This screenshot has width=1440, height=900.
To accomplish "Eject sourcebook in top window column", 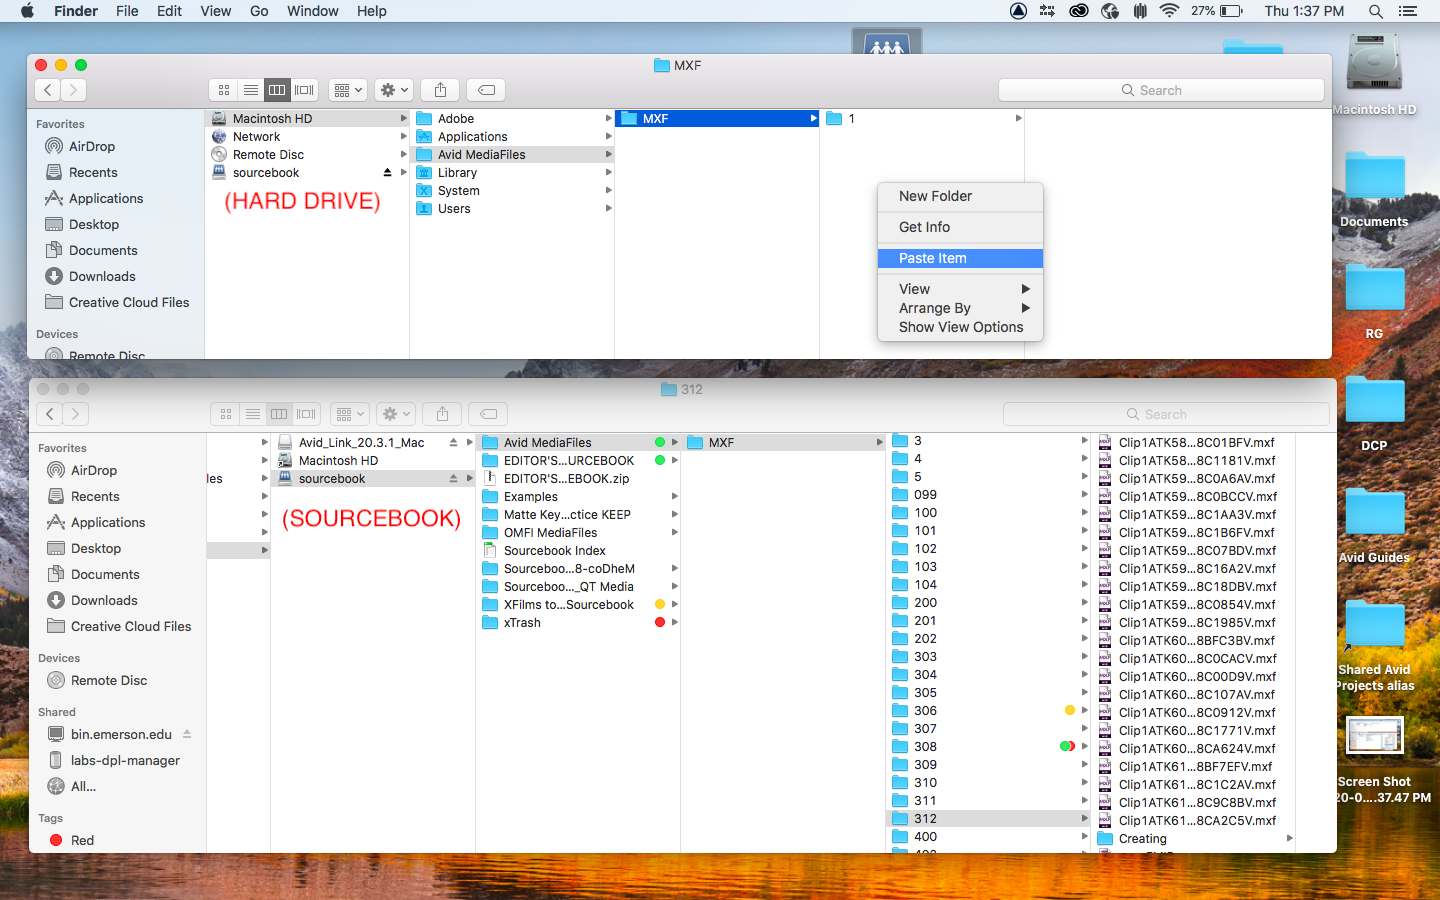I will click(388, 173).
